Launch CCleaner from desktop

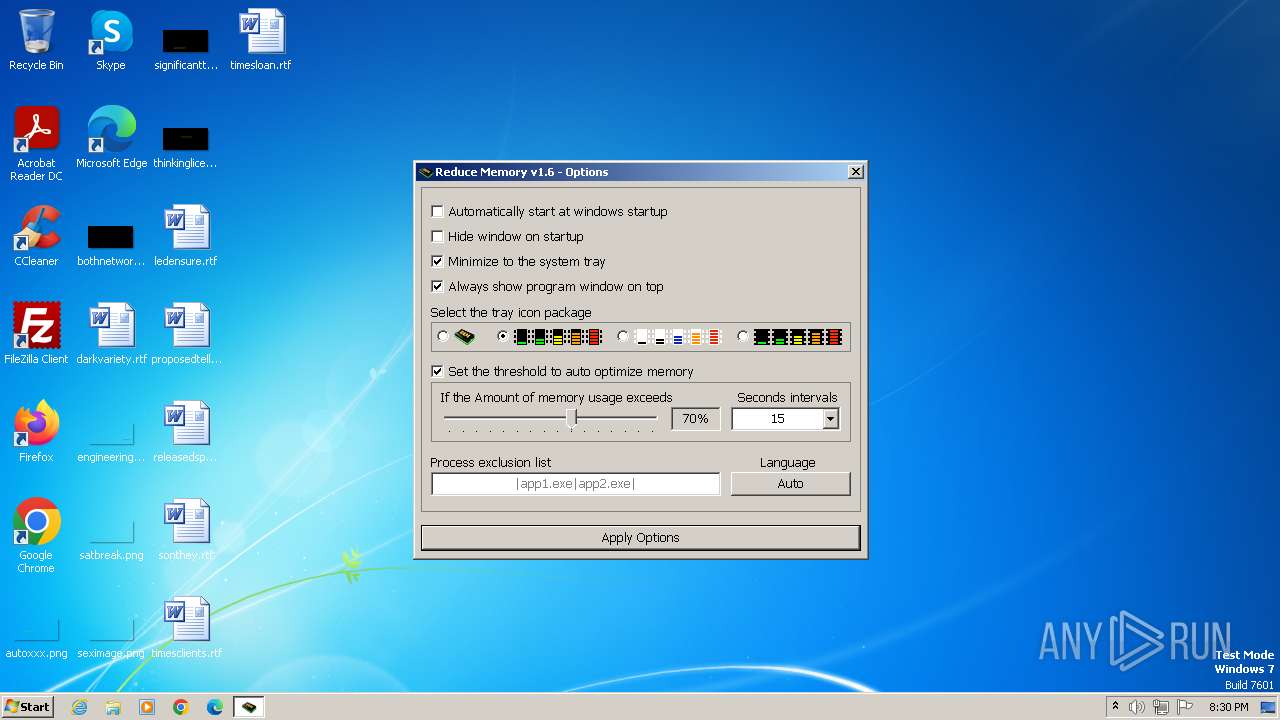coord(36,236)
